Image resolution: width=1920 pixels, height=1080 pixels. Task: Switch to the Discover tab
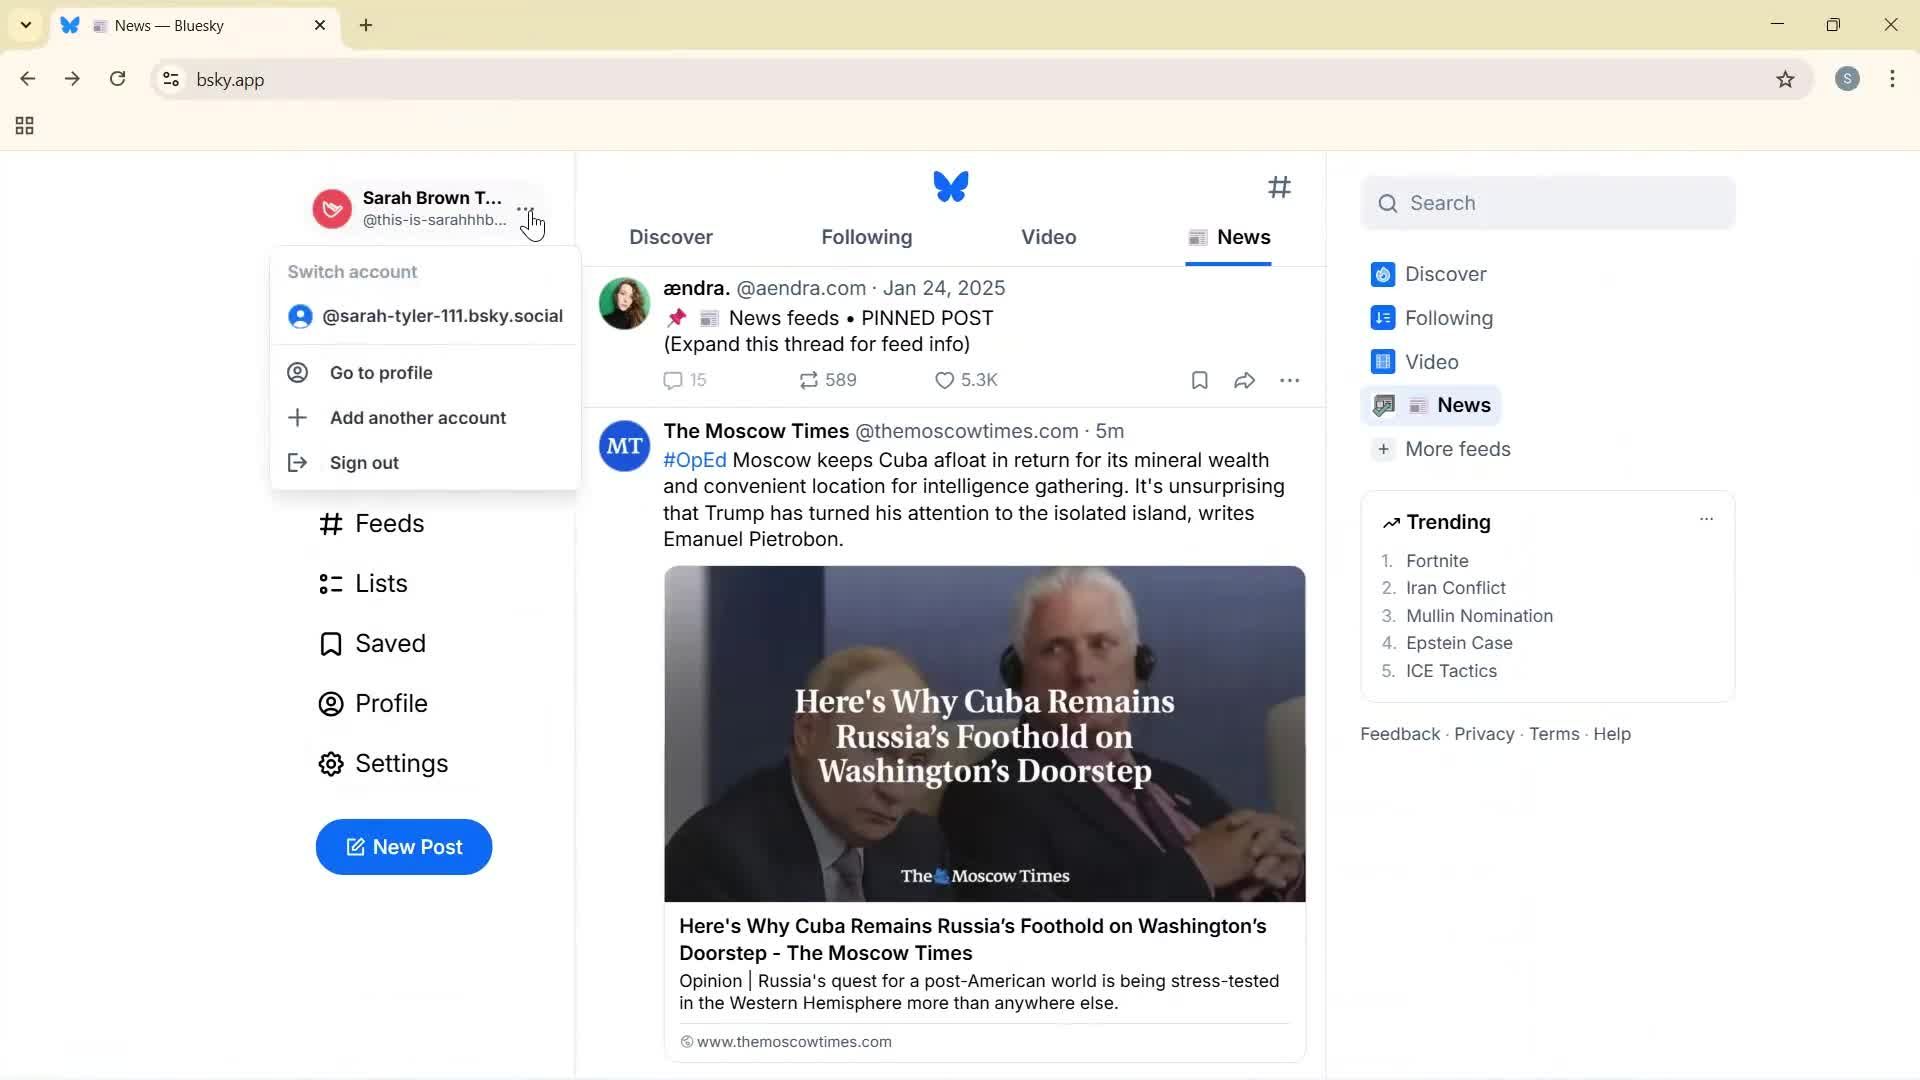[x=670, y=237]
